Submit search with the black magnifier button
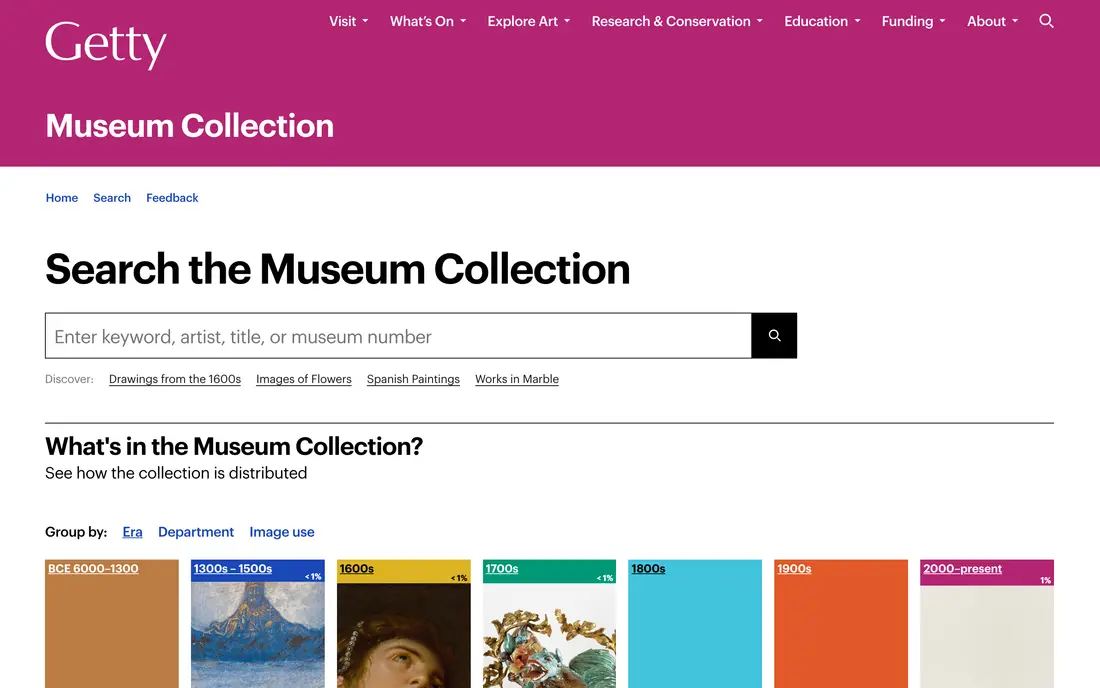This screenshot has width=1100, height=688. (x=774, y=336)
